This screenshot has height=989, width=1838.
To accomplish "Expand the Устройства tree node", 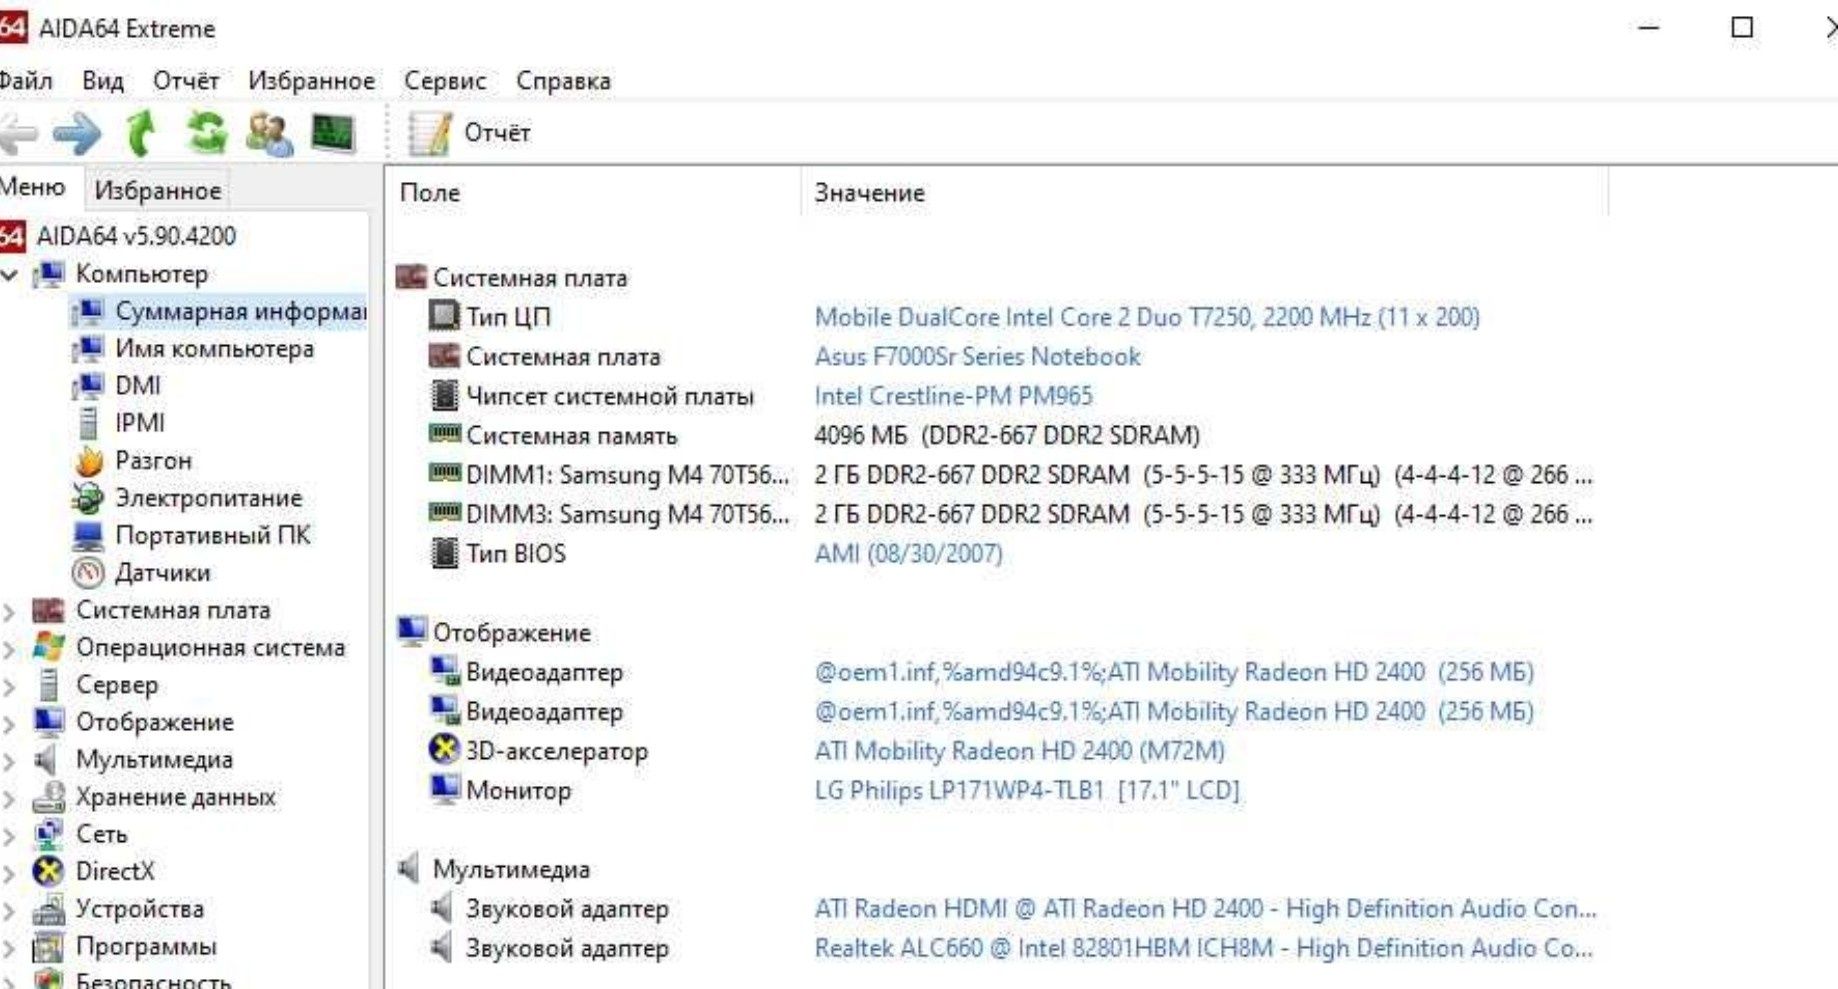I will [10, 910].
